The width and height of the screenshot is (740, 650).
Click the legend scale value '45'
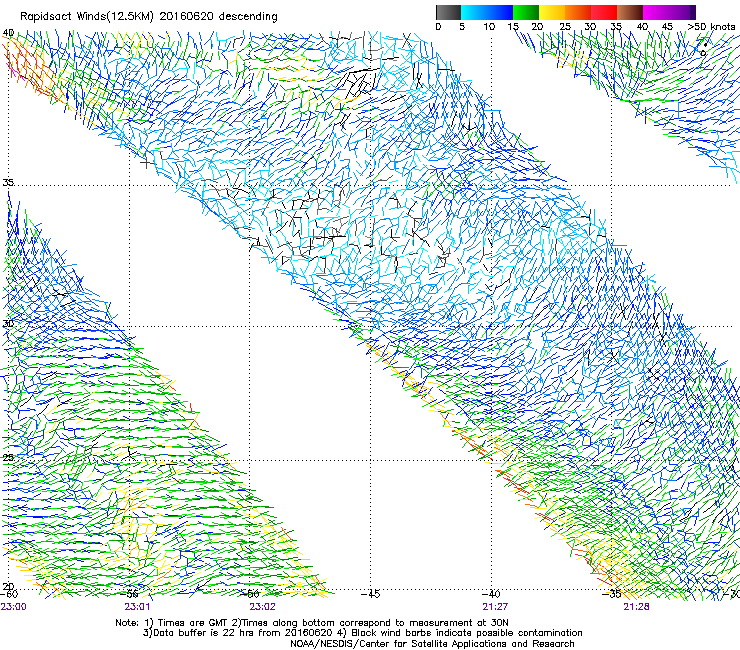667,27
